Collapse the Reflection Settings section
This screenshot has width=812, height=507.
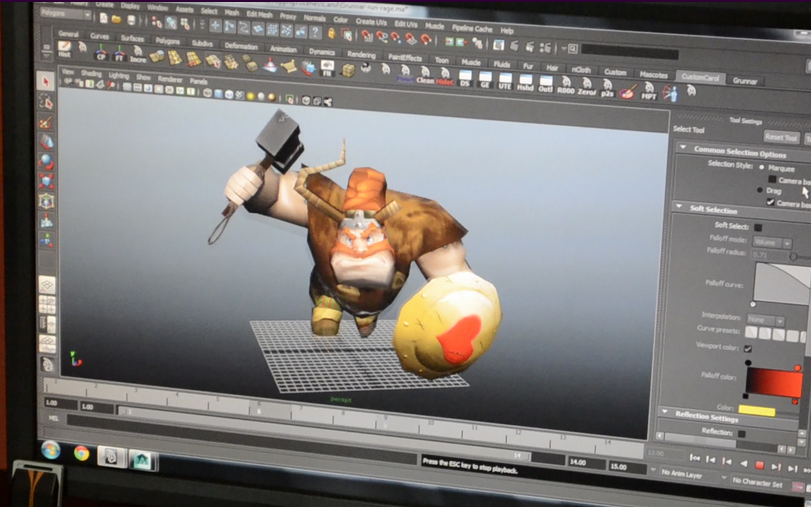tap(664, 412)
